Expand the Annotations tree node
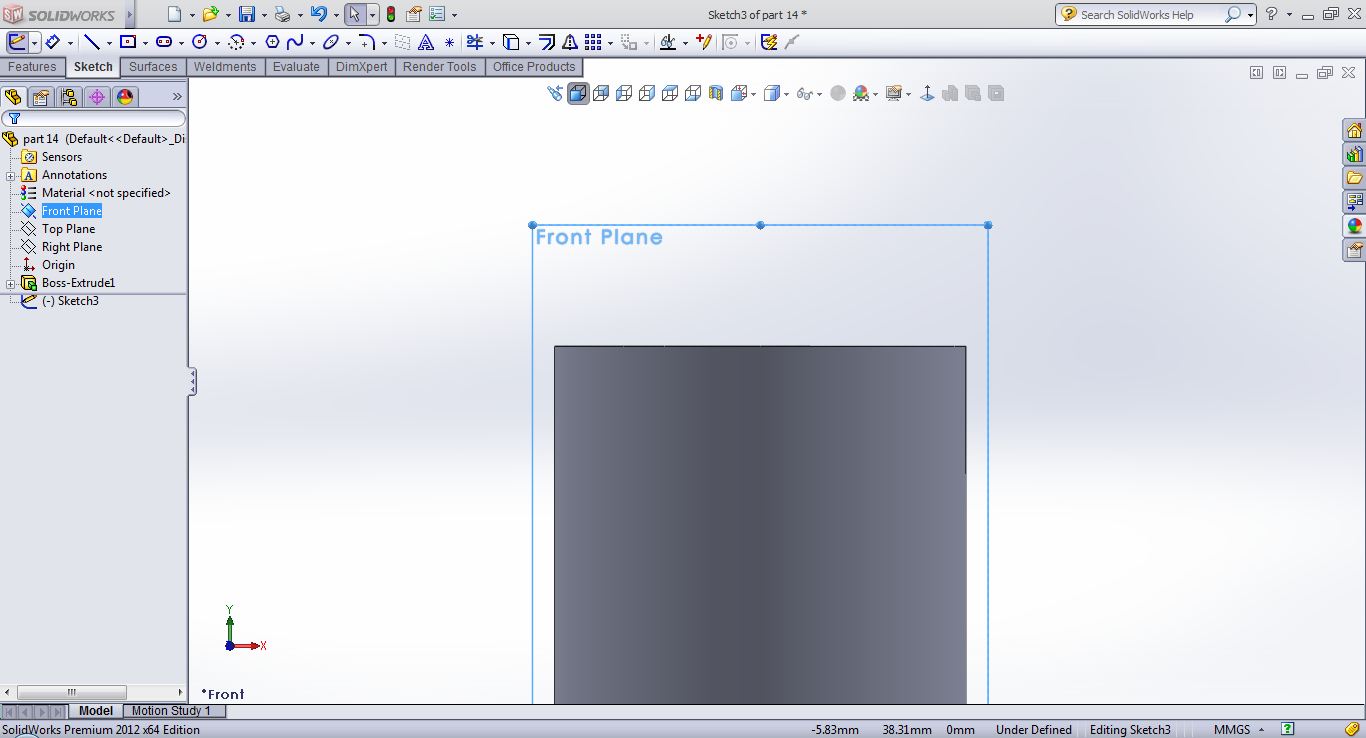The image size is (1366, 738). click(x=11, y=176)
